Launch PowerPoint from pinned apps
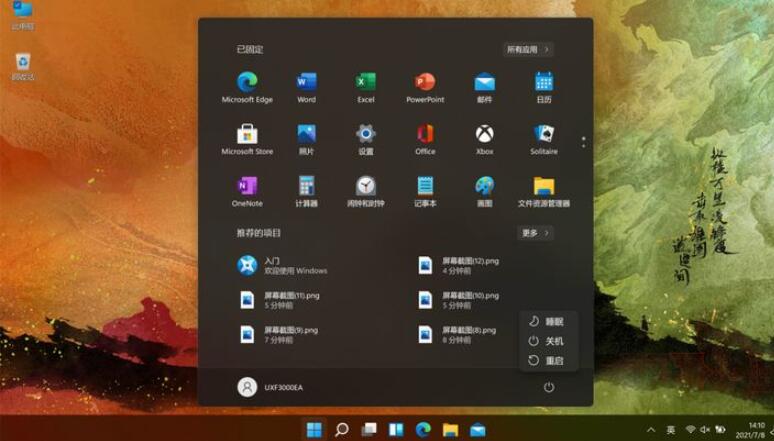Viewport: 774px width, 441px height. pyautogui.click(x=425, y=87)
